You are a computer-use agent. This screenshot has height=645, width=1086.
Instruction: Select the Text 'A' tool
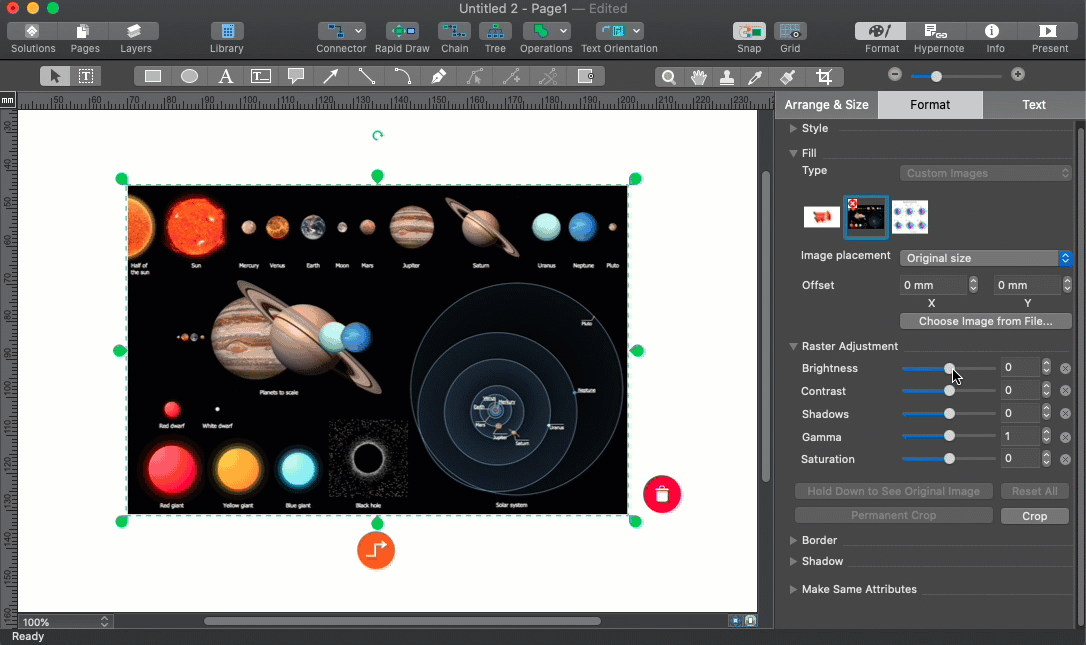pyautogui.click(x=225, y=76)
